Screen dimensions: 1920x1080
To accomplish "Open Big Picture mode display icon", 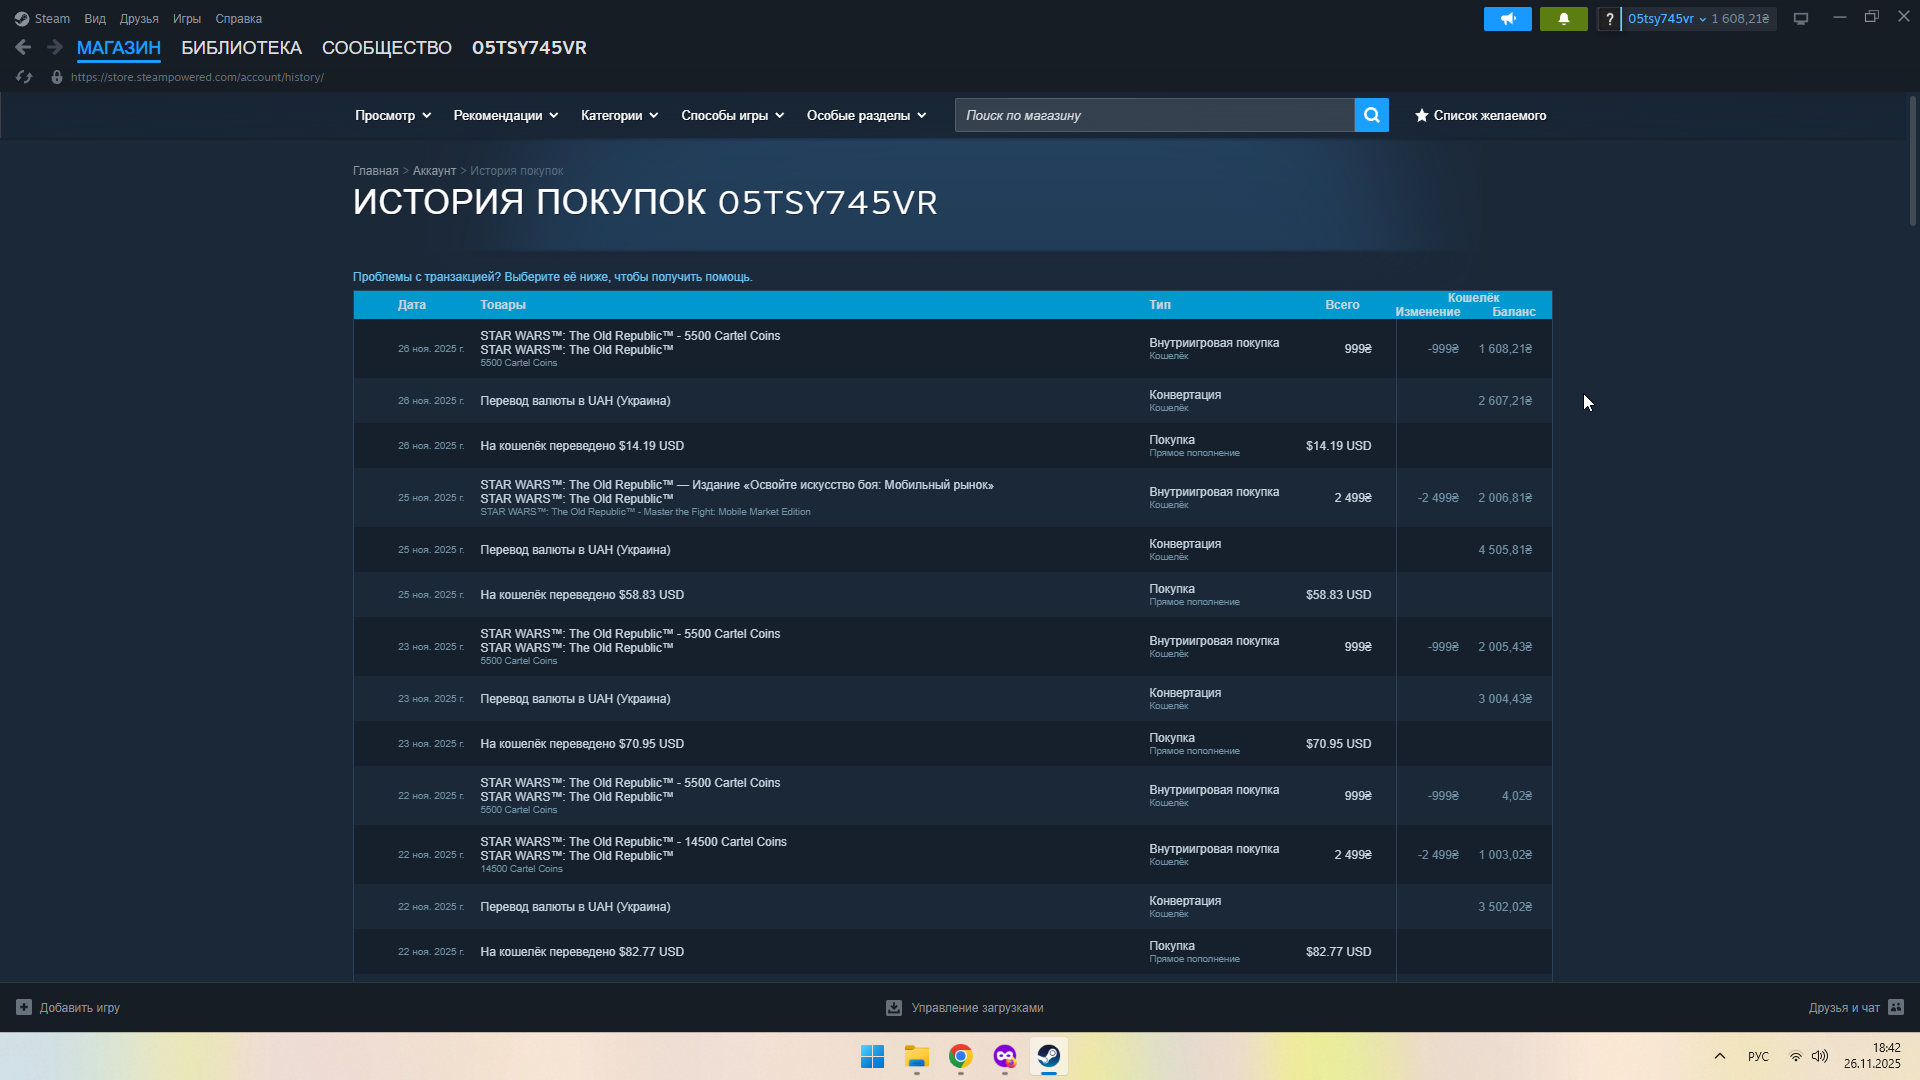I will [x=1801, y=19].
